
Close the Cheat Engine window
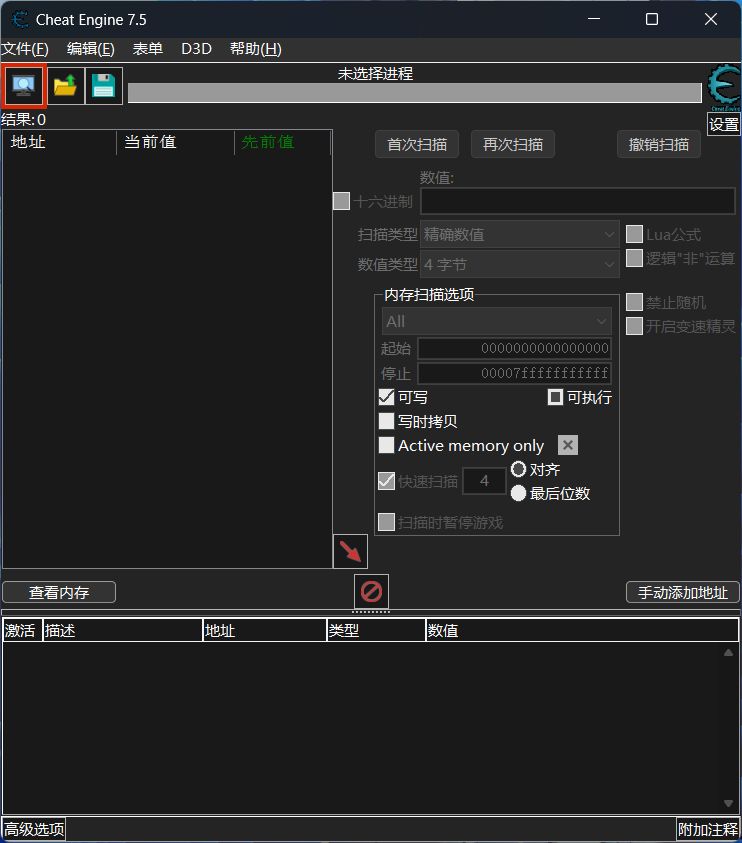coord(711,19)
